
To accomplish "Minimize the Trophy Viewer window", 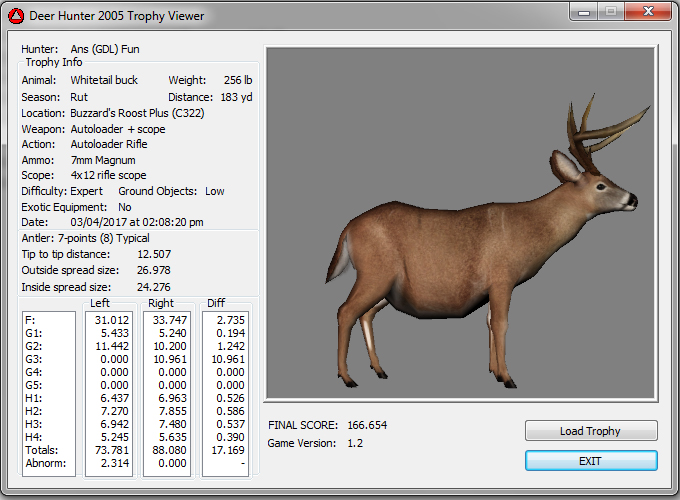I will [585, 11].
